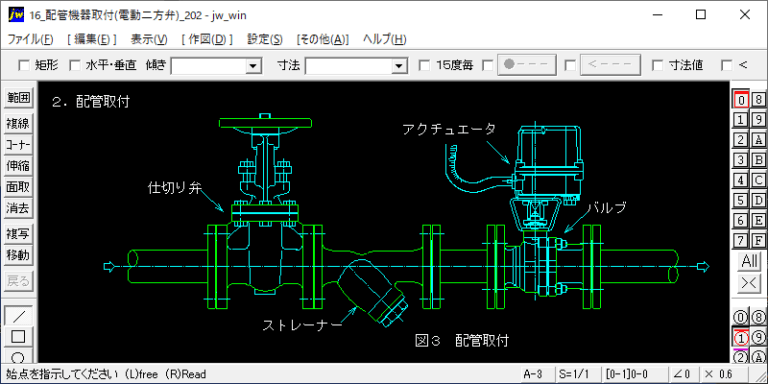
Task: Click the layer X toggle button
Action: 749,284
